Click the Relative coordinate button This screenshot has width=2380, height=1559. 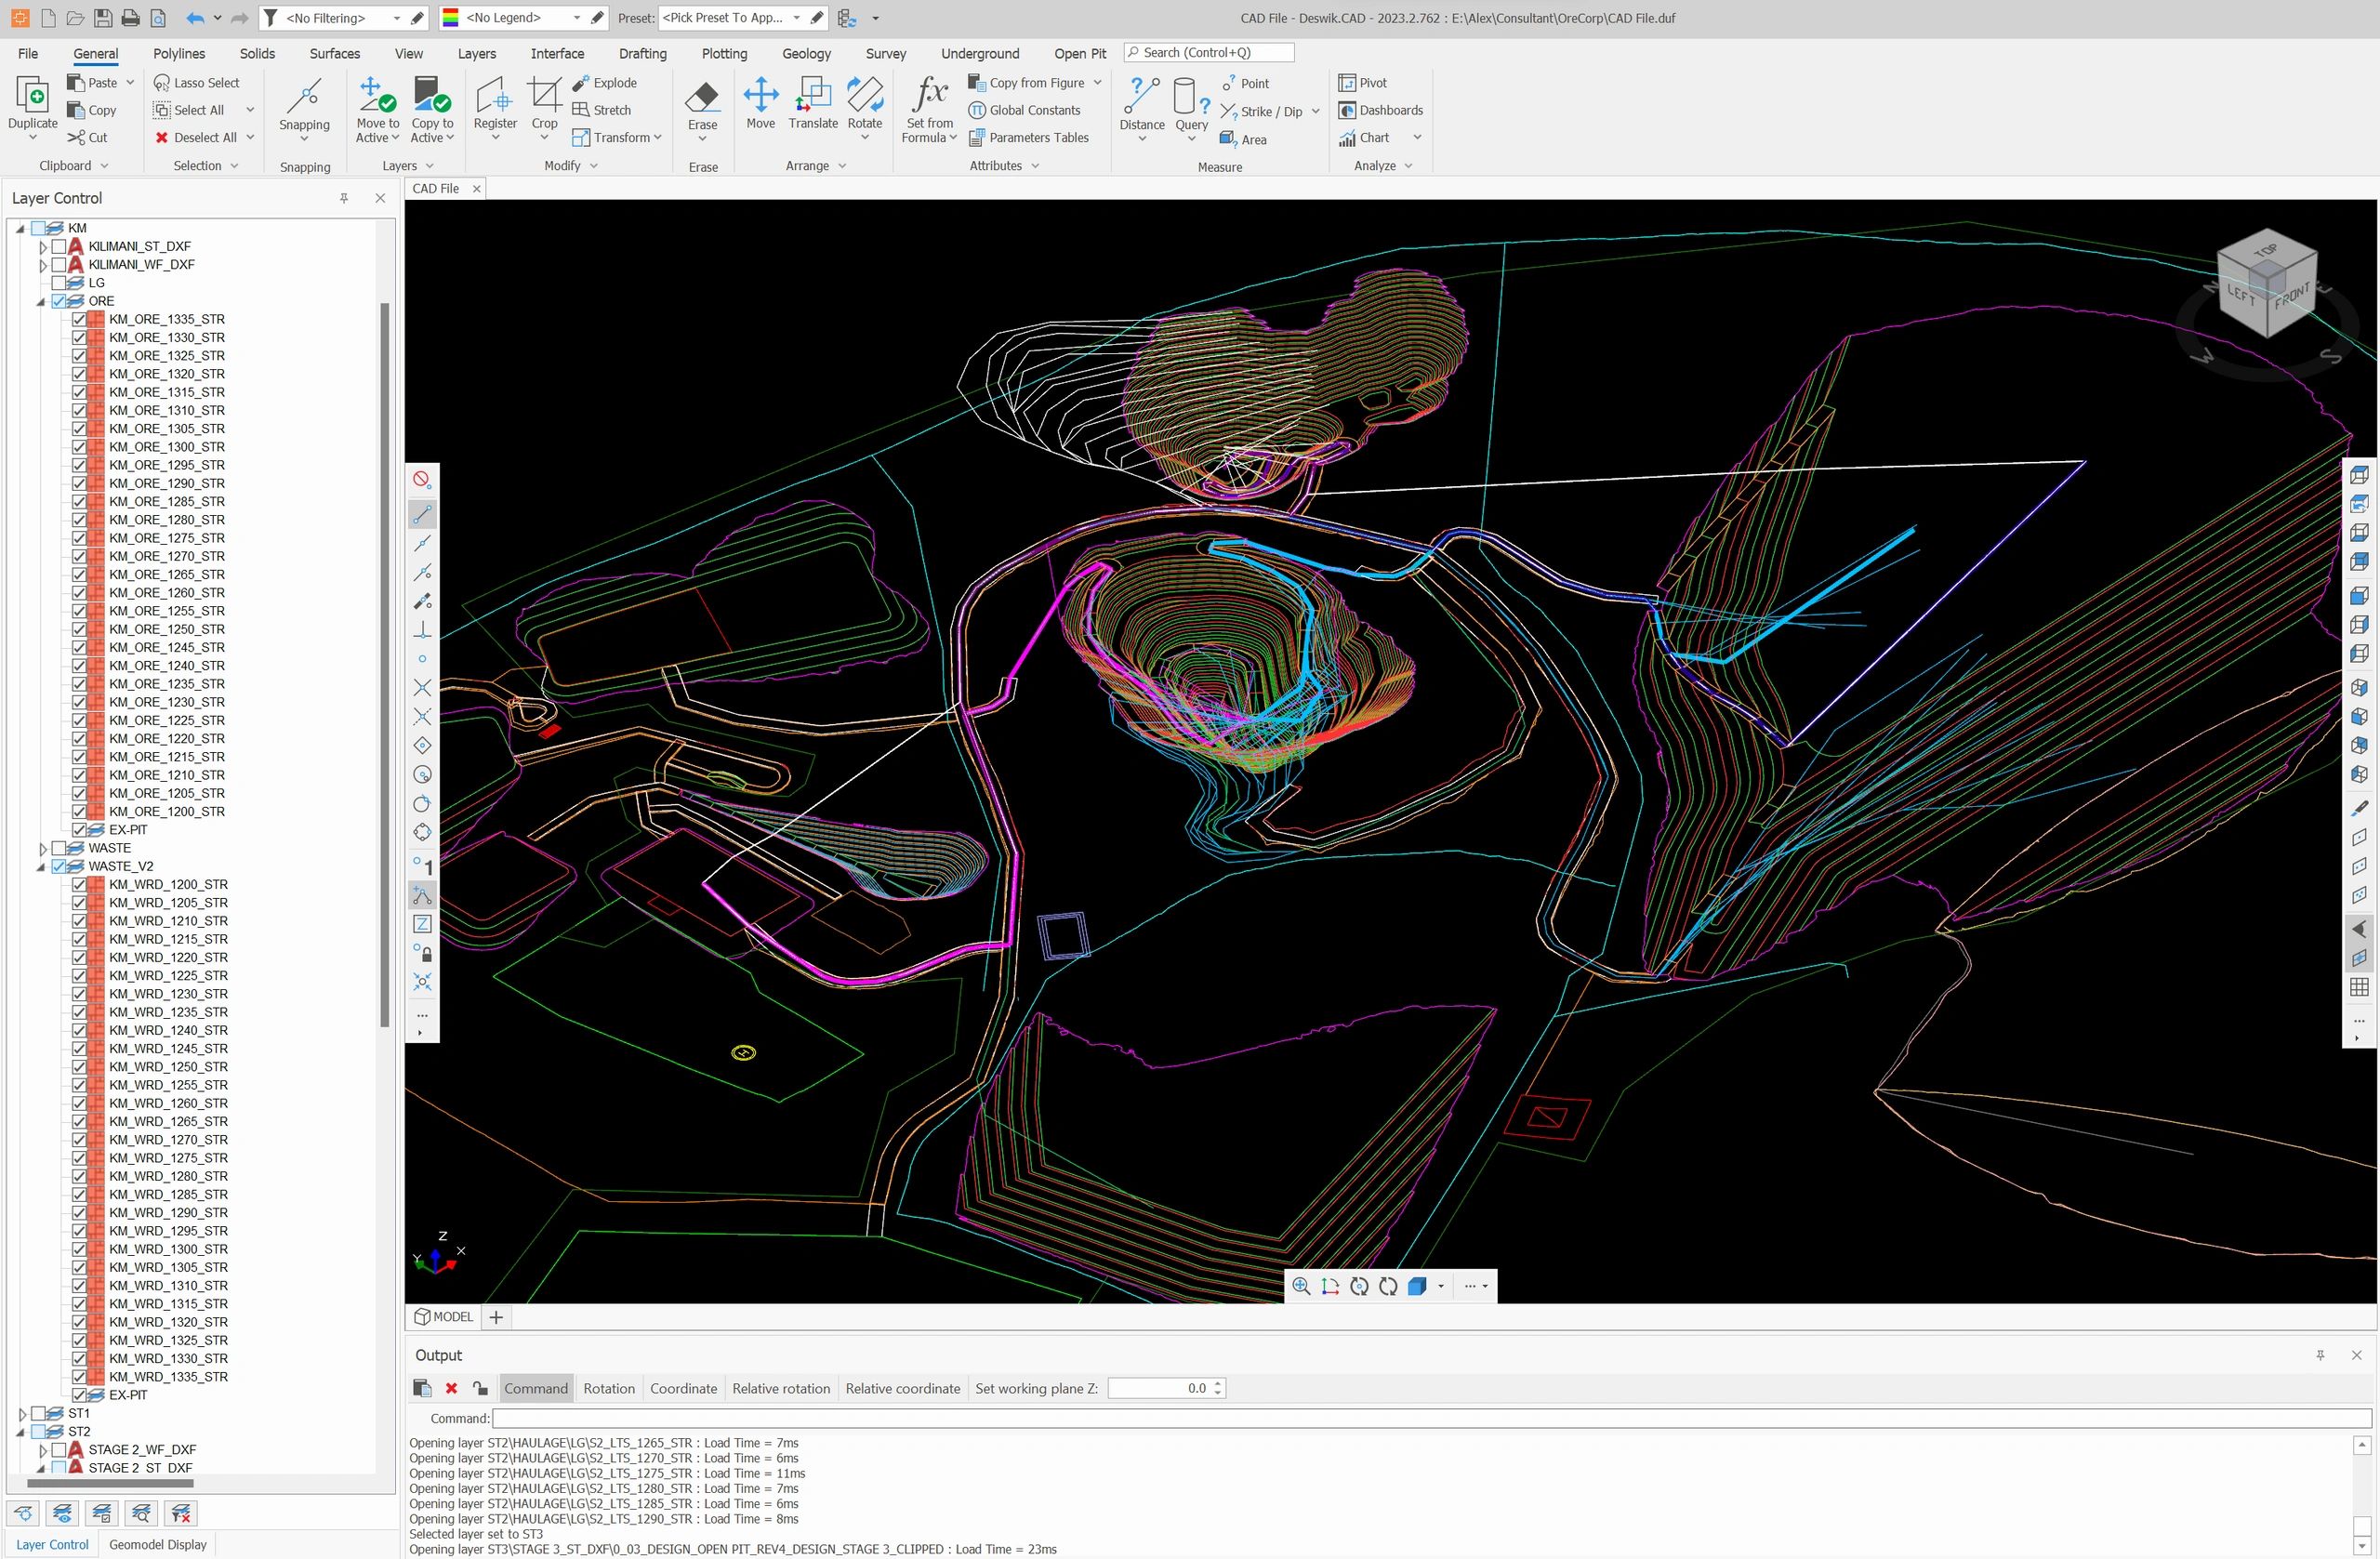[902, 1388]
